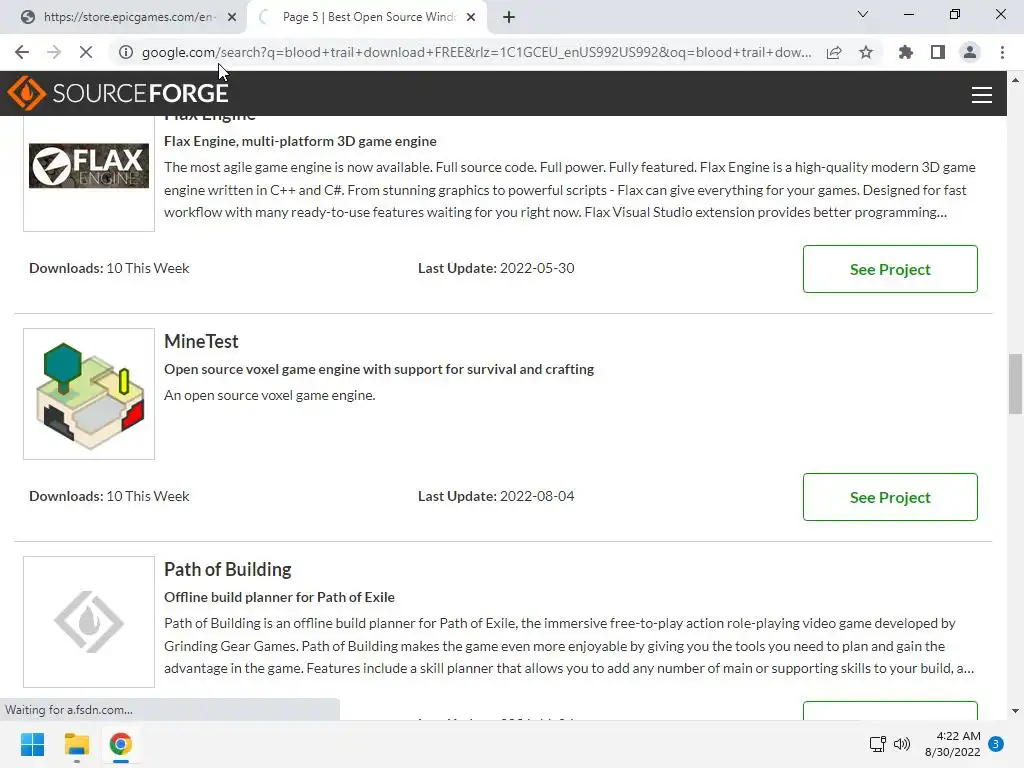Close the Page 5 SourceForge tab
Image resolution: width=1024 pixels, height=768 pixels.
coord(471,18)
